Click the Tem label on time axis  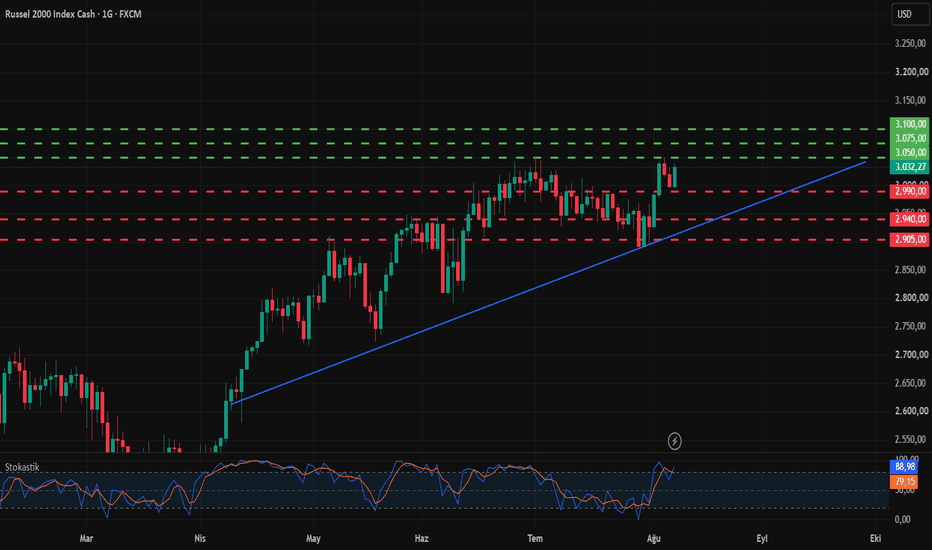[535, 538]
